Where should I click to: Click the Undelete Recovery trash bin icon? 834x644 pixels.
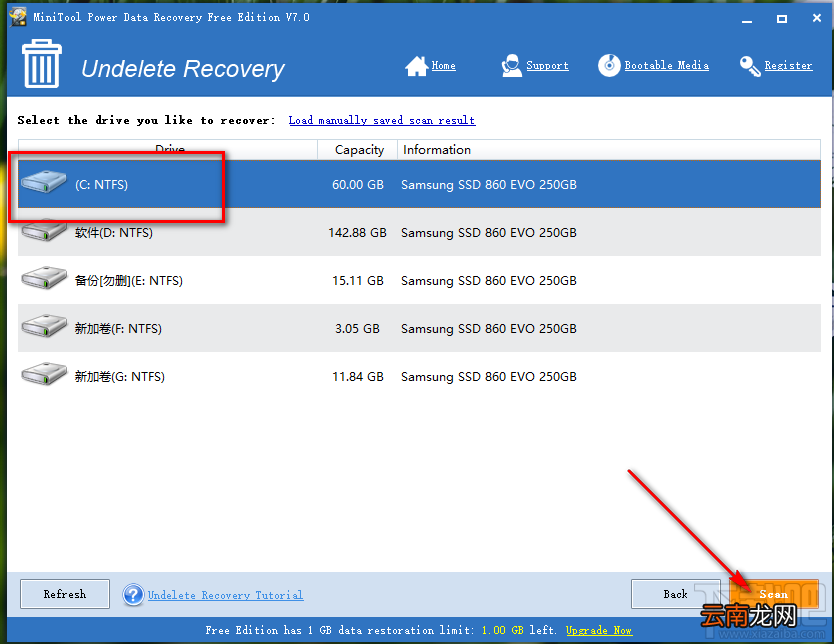tap(41, 63)
